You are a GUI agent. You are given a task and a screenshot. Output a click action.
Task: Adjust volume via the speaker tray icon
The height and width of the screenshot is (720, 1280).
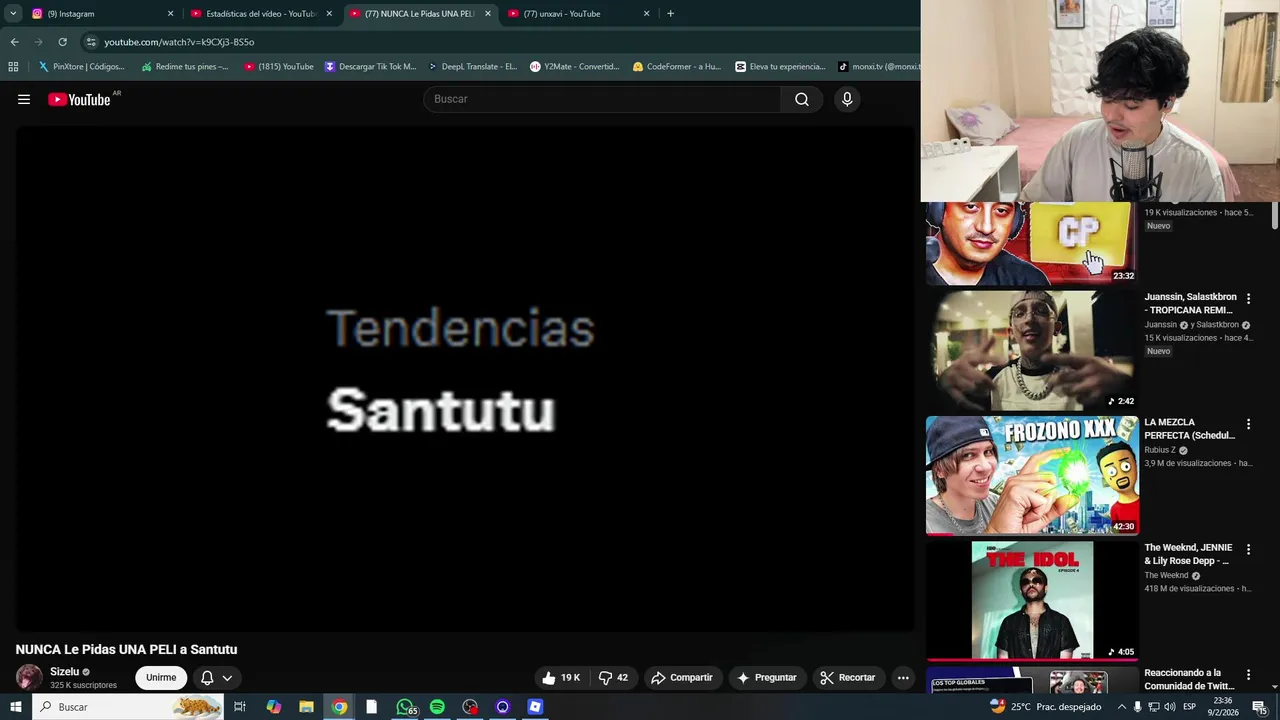pos(1169,707)
